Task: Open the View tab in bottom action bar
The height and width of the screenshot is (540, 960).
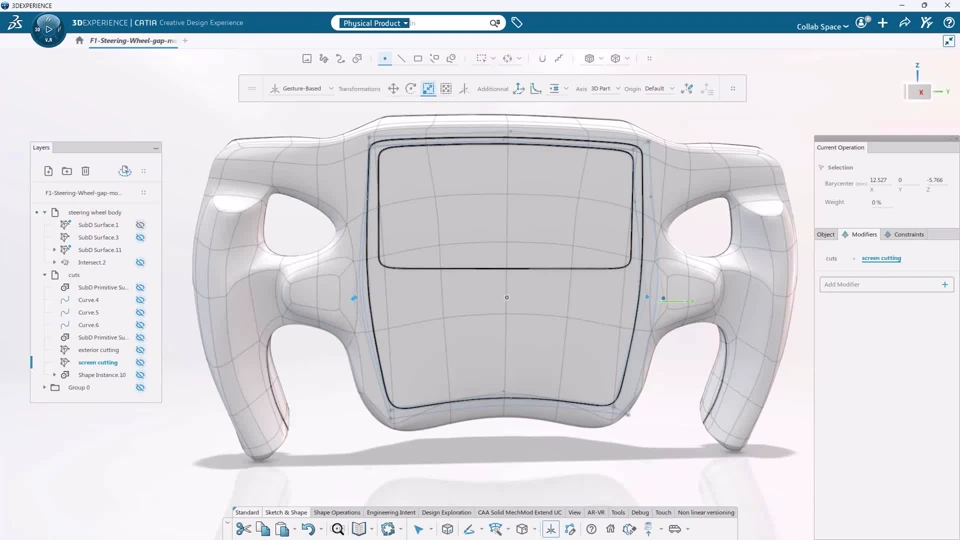Action: pos(574,512)
